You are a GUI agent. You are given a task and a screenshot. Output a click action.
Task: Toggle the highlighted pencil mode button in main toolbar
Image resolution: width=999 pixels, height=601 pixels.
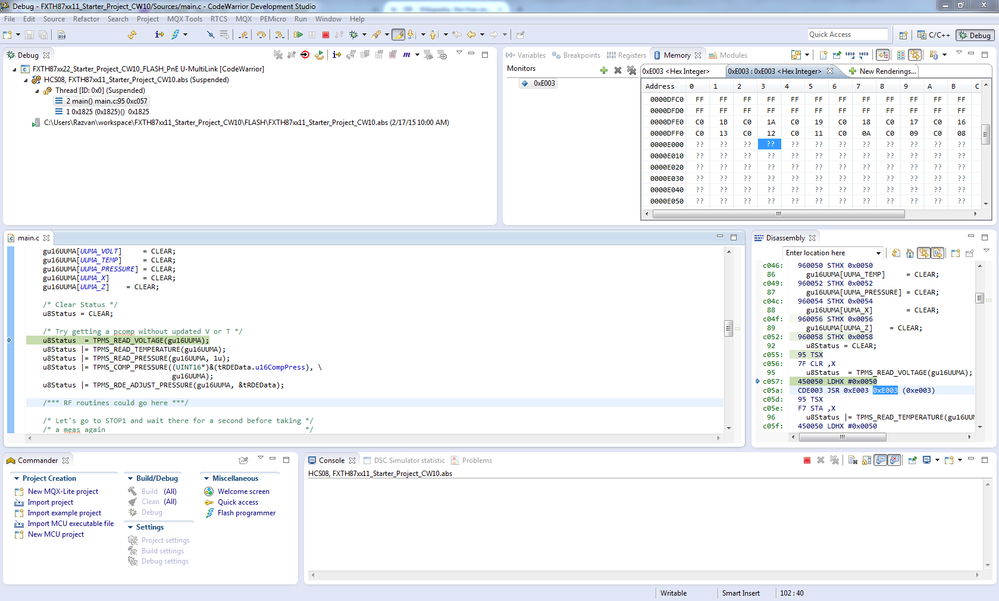tap(399, 35)
